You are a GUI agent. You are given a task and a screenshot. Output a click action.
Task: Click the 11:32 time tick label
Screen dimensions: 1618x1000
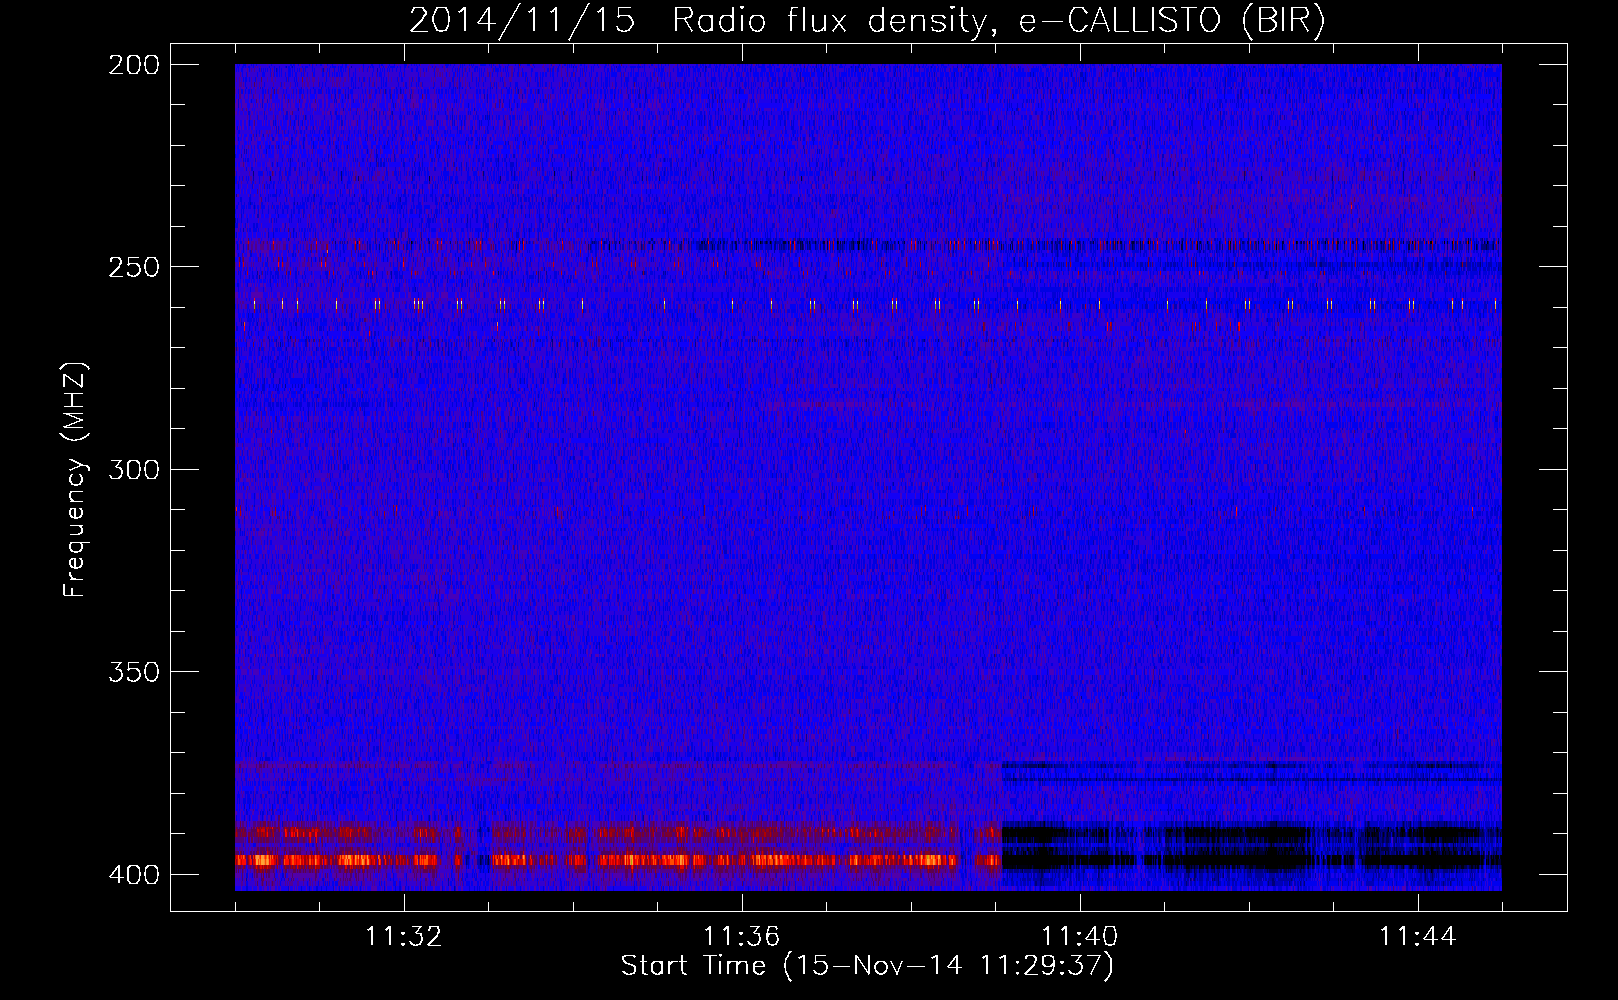[x=404, y=937]
